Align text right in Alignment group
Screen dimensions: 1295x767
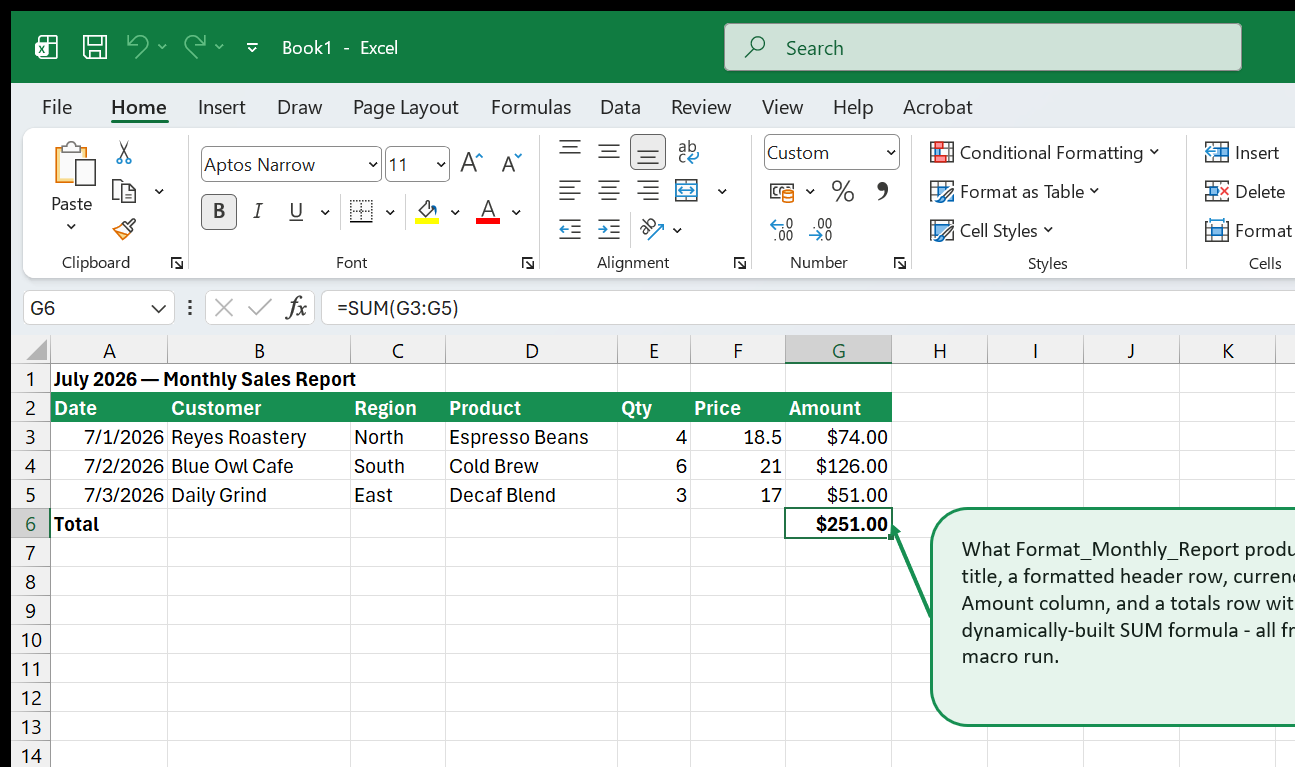click(x=648, y=190)
